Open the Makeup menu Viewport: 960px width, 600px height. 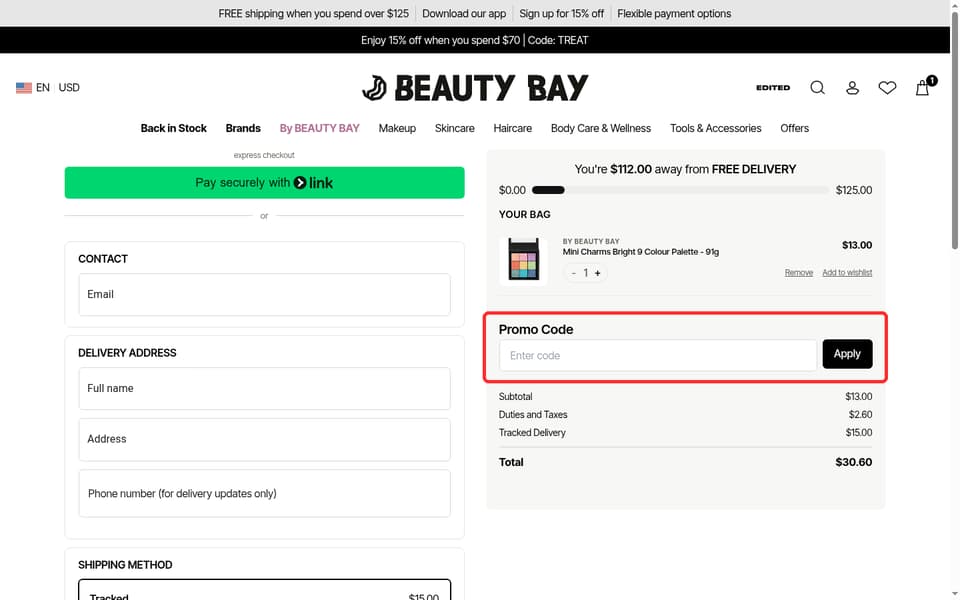pos(397,128)
